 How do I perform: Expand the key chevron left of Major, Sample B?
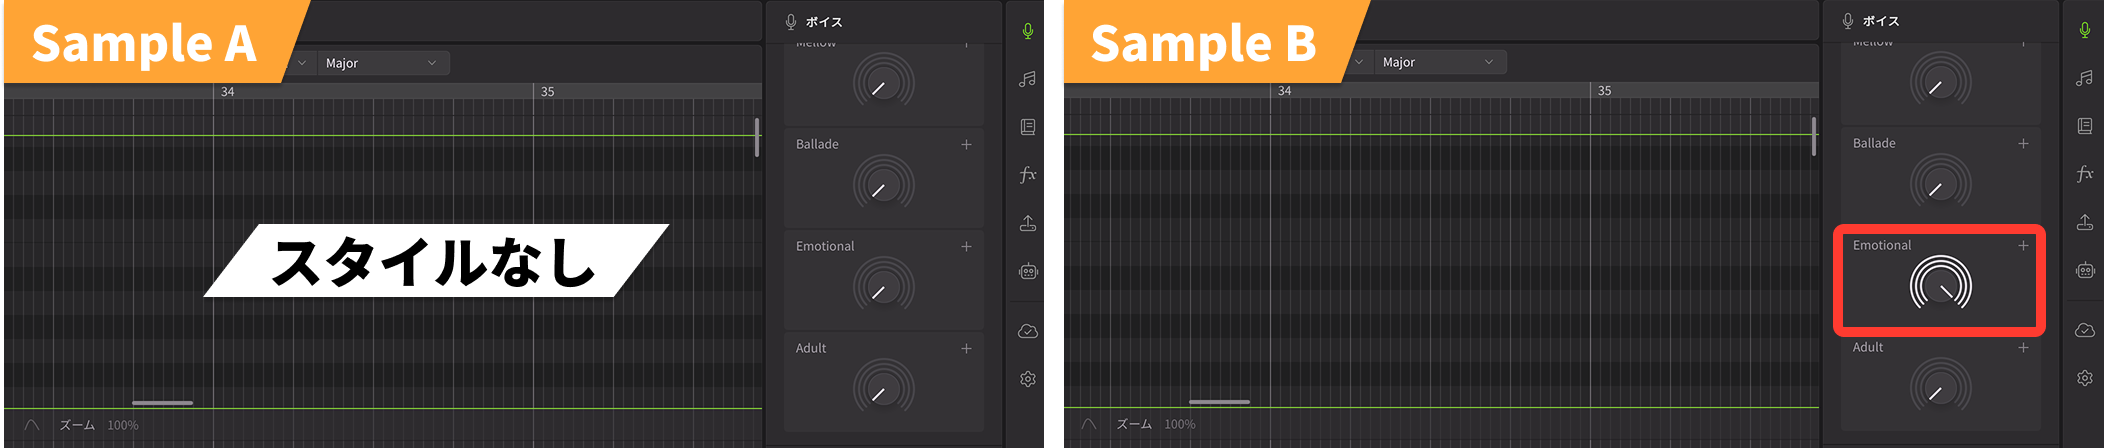point(1359,62)
